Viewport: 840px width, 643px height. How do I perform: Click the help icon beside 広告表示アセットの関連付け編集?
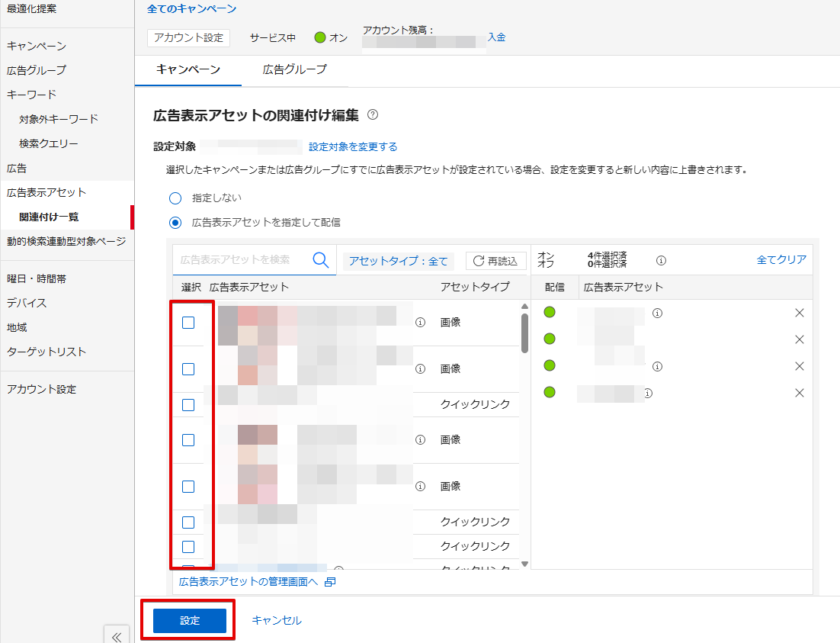[373, 115]
